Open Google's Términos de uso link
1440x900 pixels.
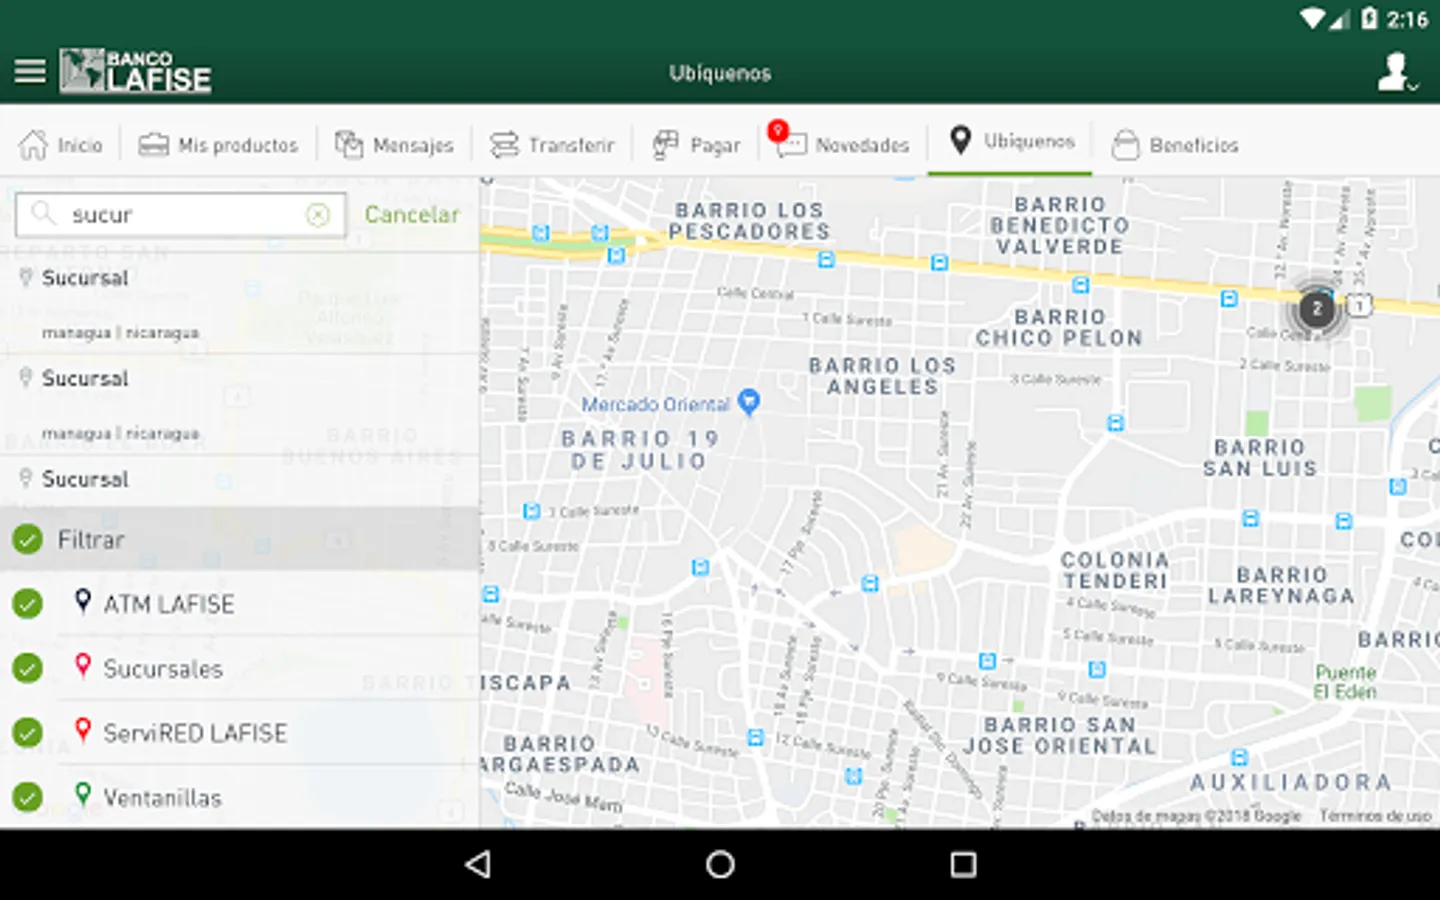[1375, 816]
